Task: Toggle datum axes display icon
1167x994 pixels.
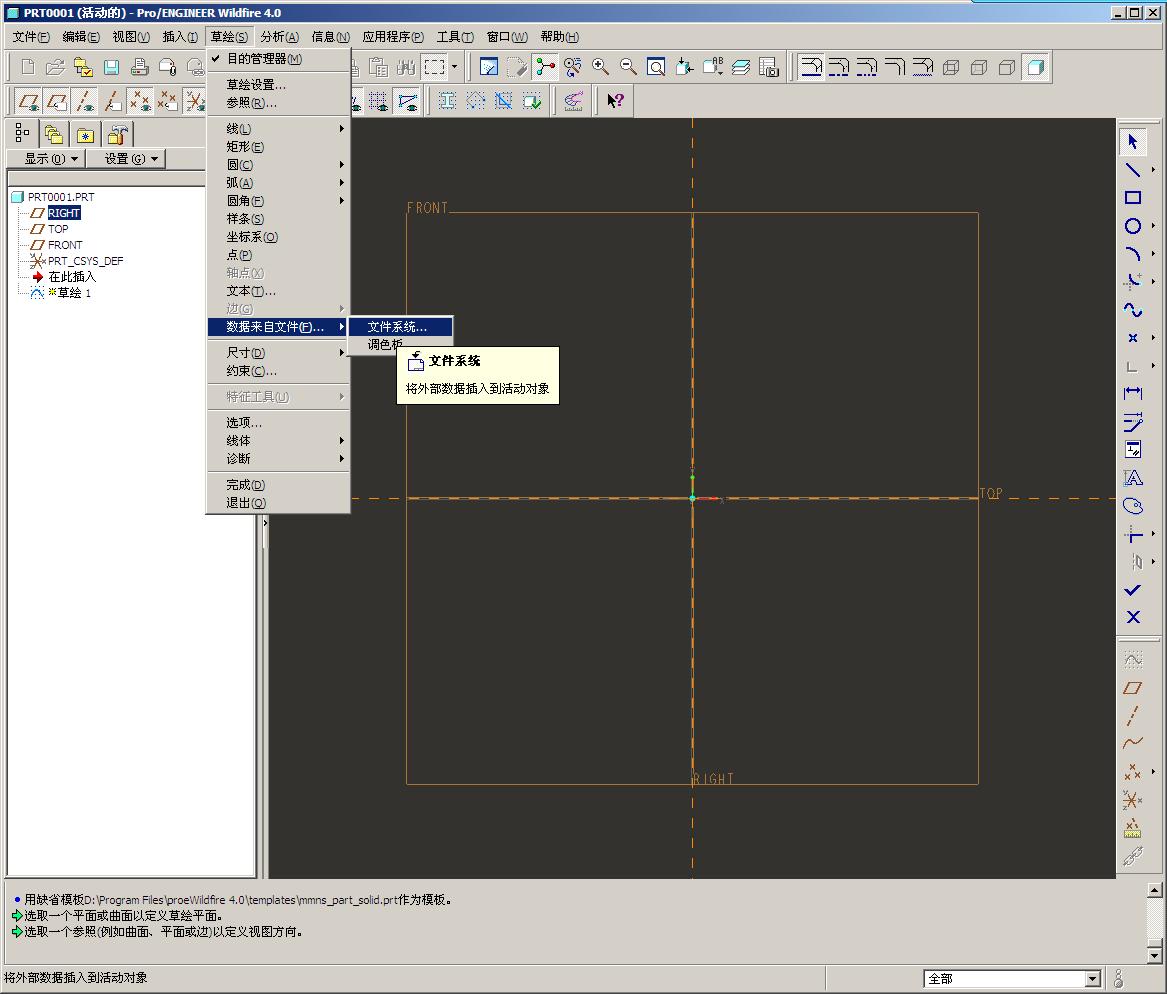Action: tap(84, 100)
